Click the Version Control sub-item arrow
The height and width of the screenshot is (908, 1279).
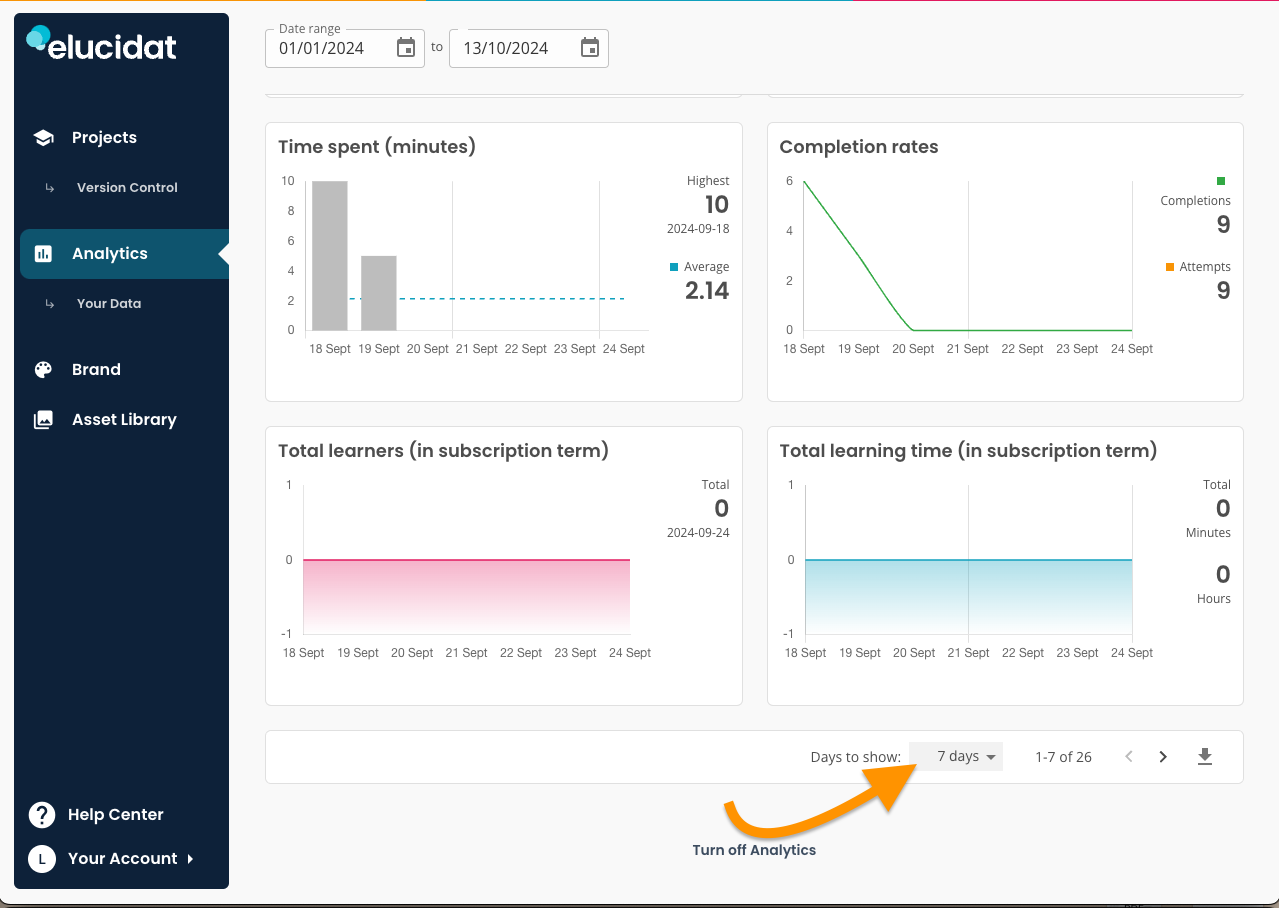[x=50, y=188]
